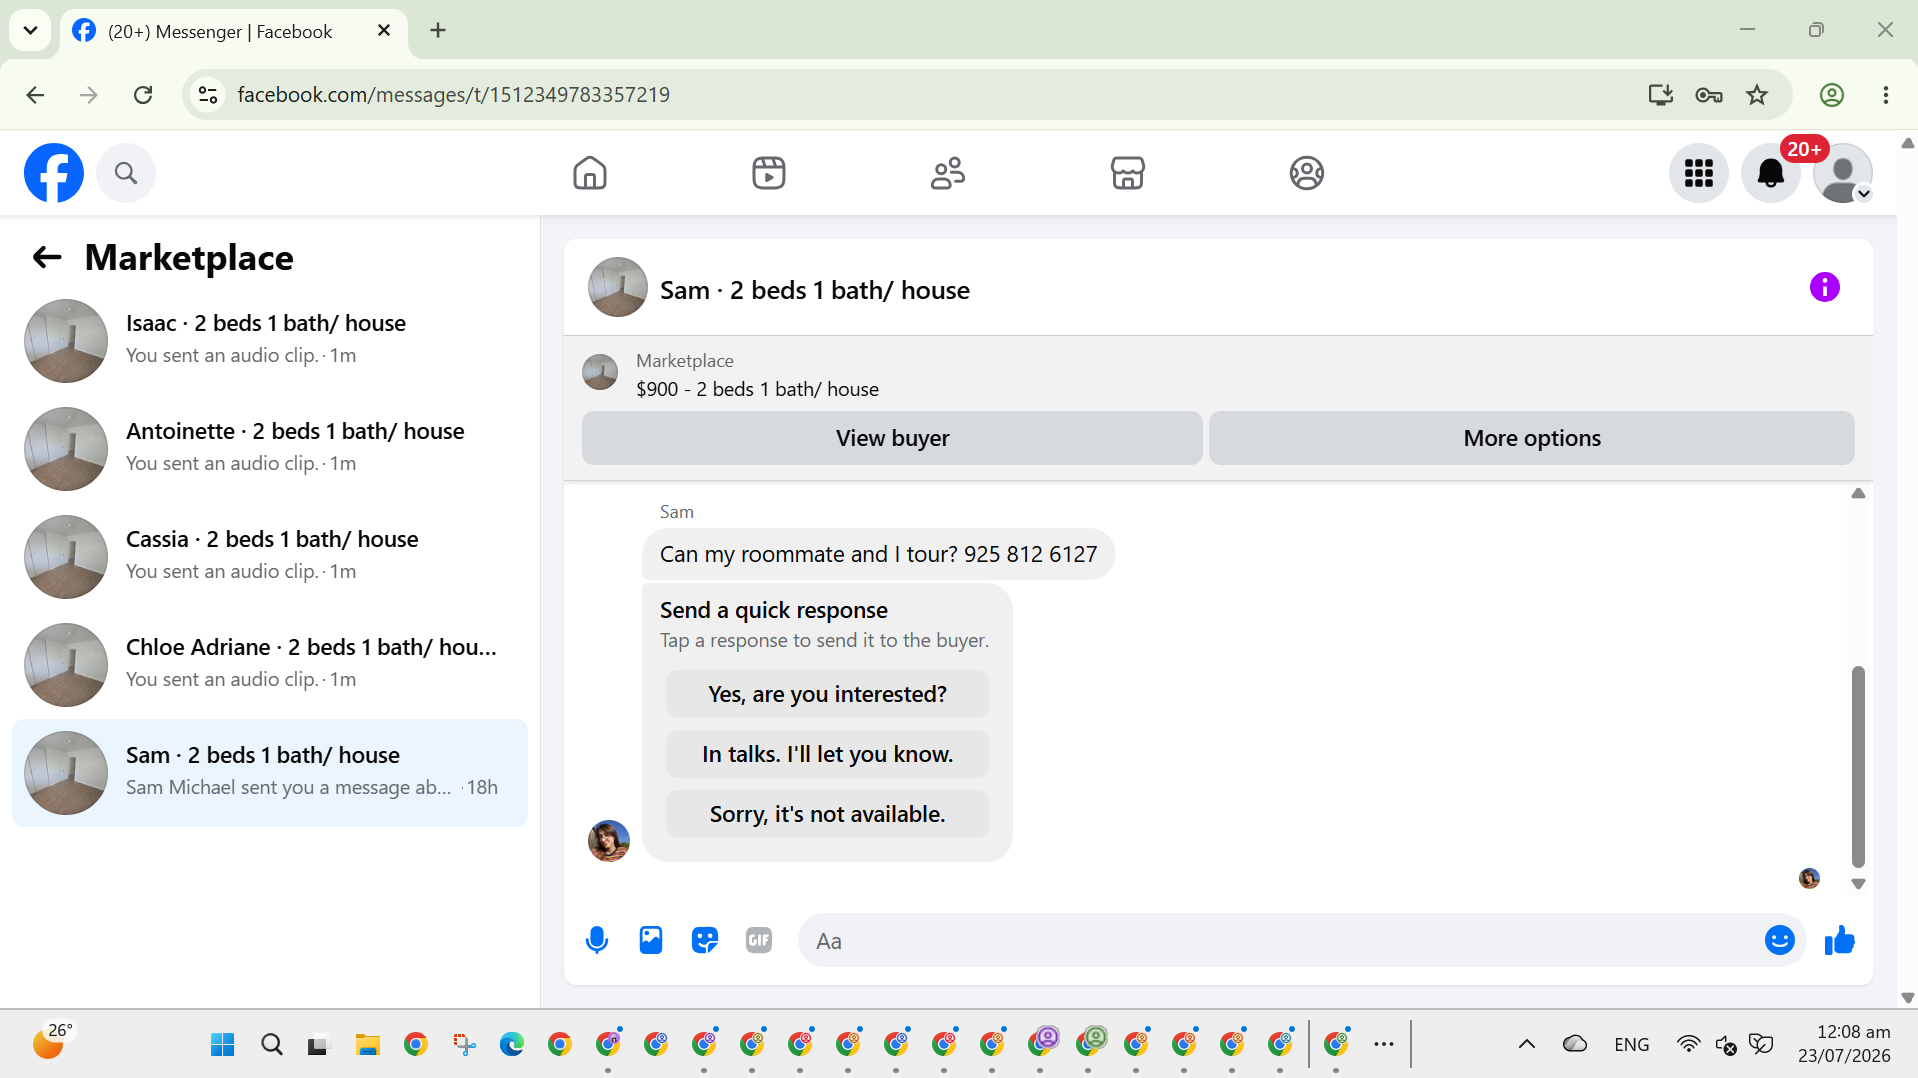Go to the Facebook Home feed icon
1918x1078 pixels.
pyautogui.click(x=590, y=173)
